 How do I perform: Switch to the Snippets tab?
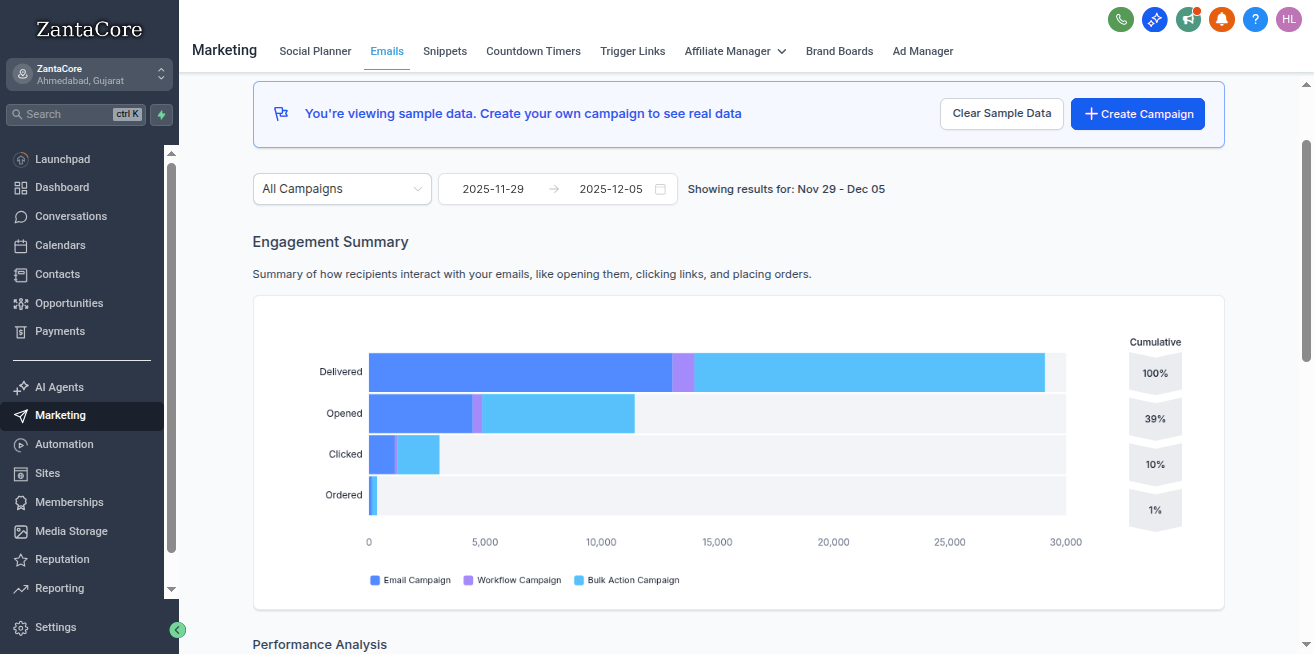(445, 51)
